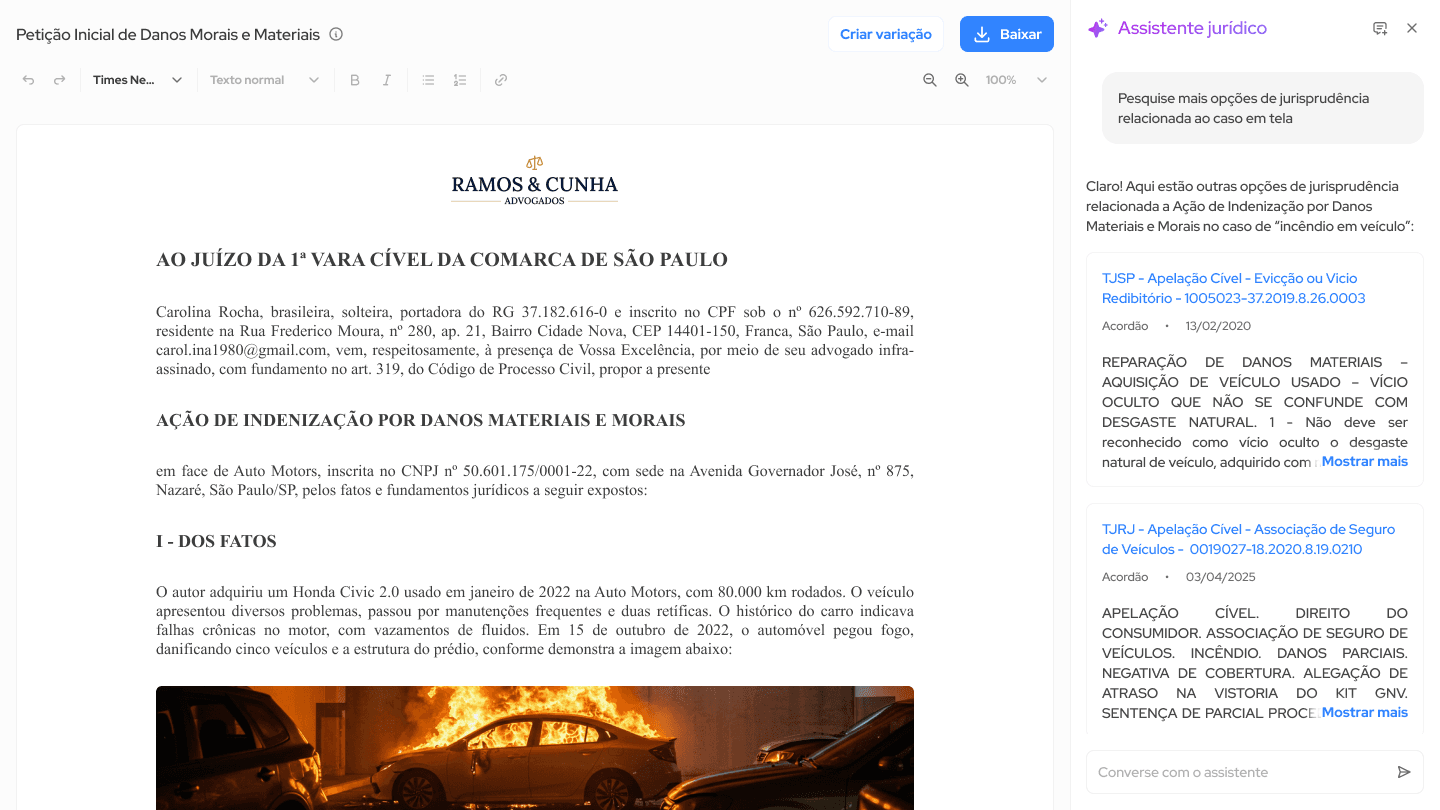Toggle bold formatting
The height and width of the screenshot is (810, 1440).
[354, 80]
